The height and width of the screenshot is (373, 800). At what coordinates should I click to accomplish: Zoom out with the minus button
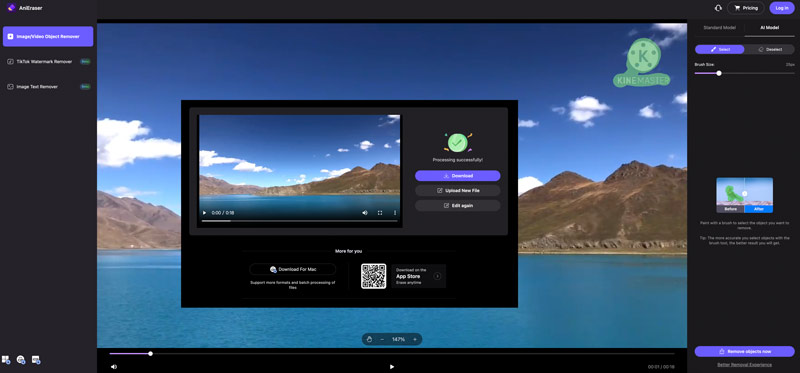382,339
